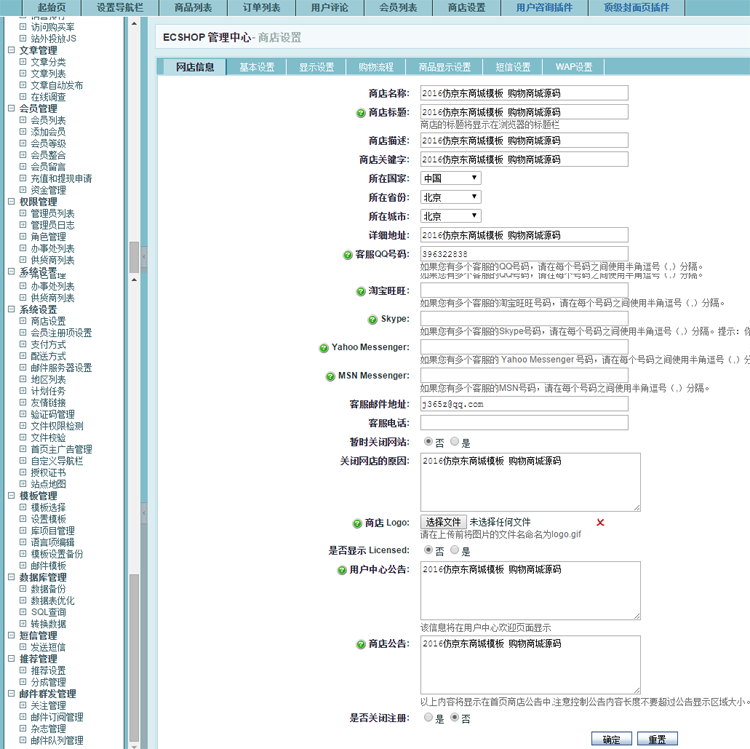The height and width of the screenshot is (749, 750).
Task: Click plus icon next to 关注管理
Action: (22, 705)
